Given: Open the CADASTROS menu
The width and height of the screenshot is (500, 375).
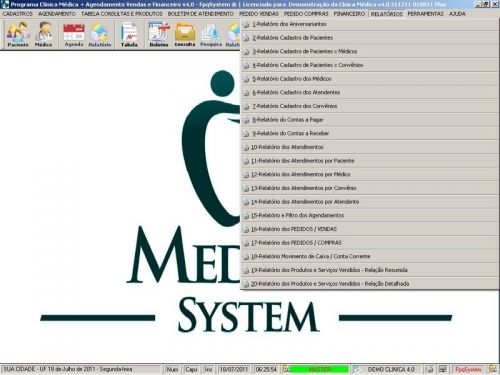Looking at the screenshot, I should pos(18,14).
